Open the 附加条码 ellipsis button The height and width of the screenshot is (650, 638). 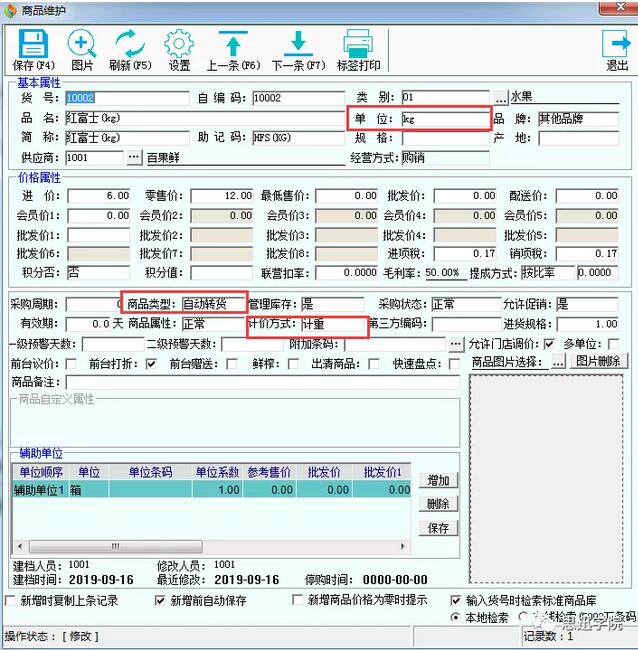pos(456,344)
